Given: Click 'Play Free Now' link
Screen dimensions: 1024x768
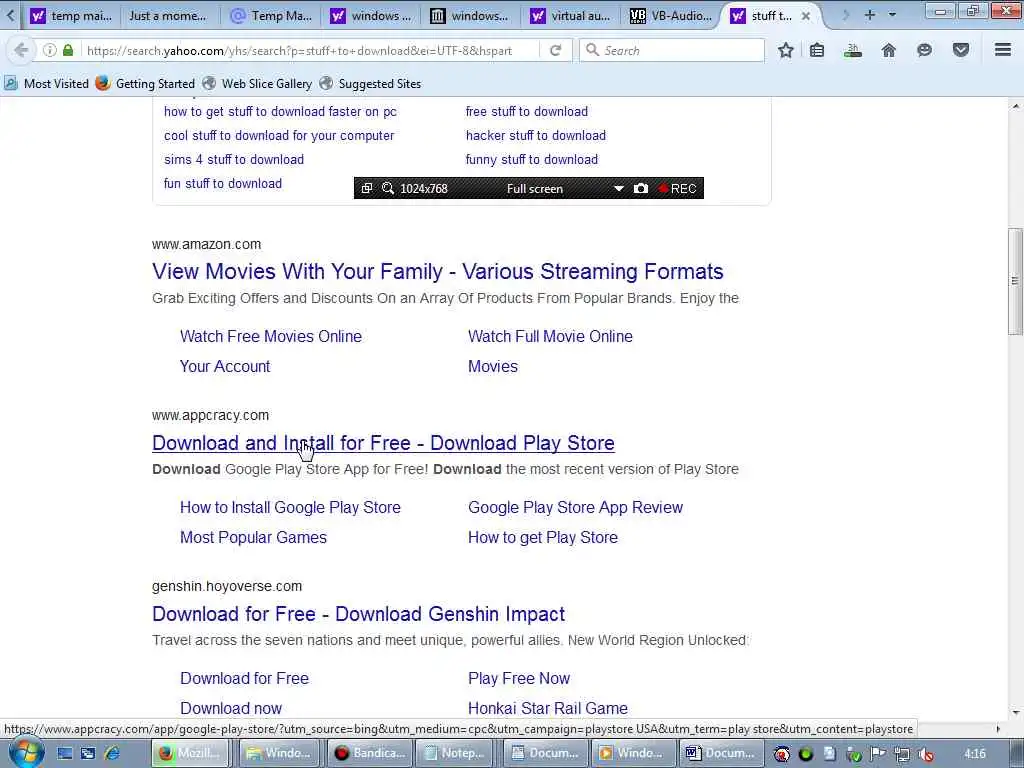Looking at the screenshot, I should (519, 679).
